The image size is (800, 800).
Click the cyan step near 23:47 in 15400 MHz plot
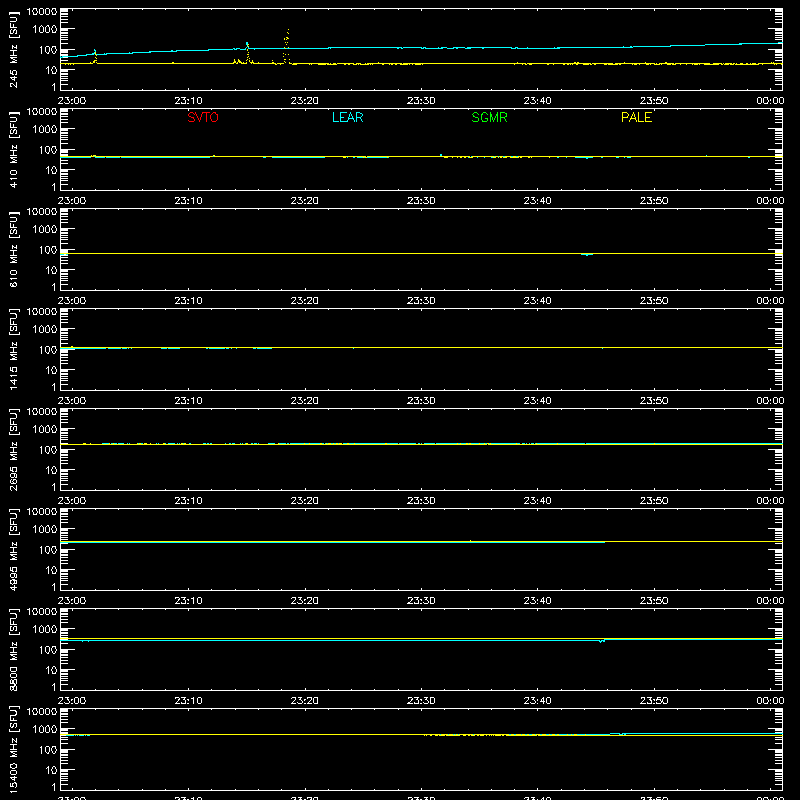point(622,734)
